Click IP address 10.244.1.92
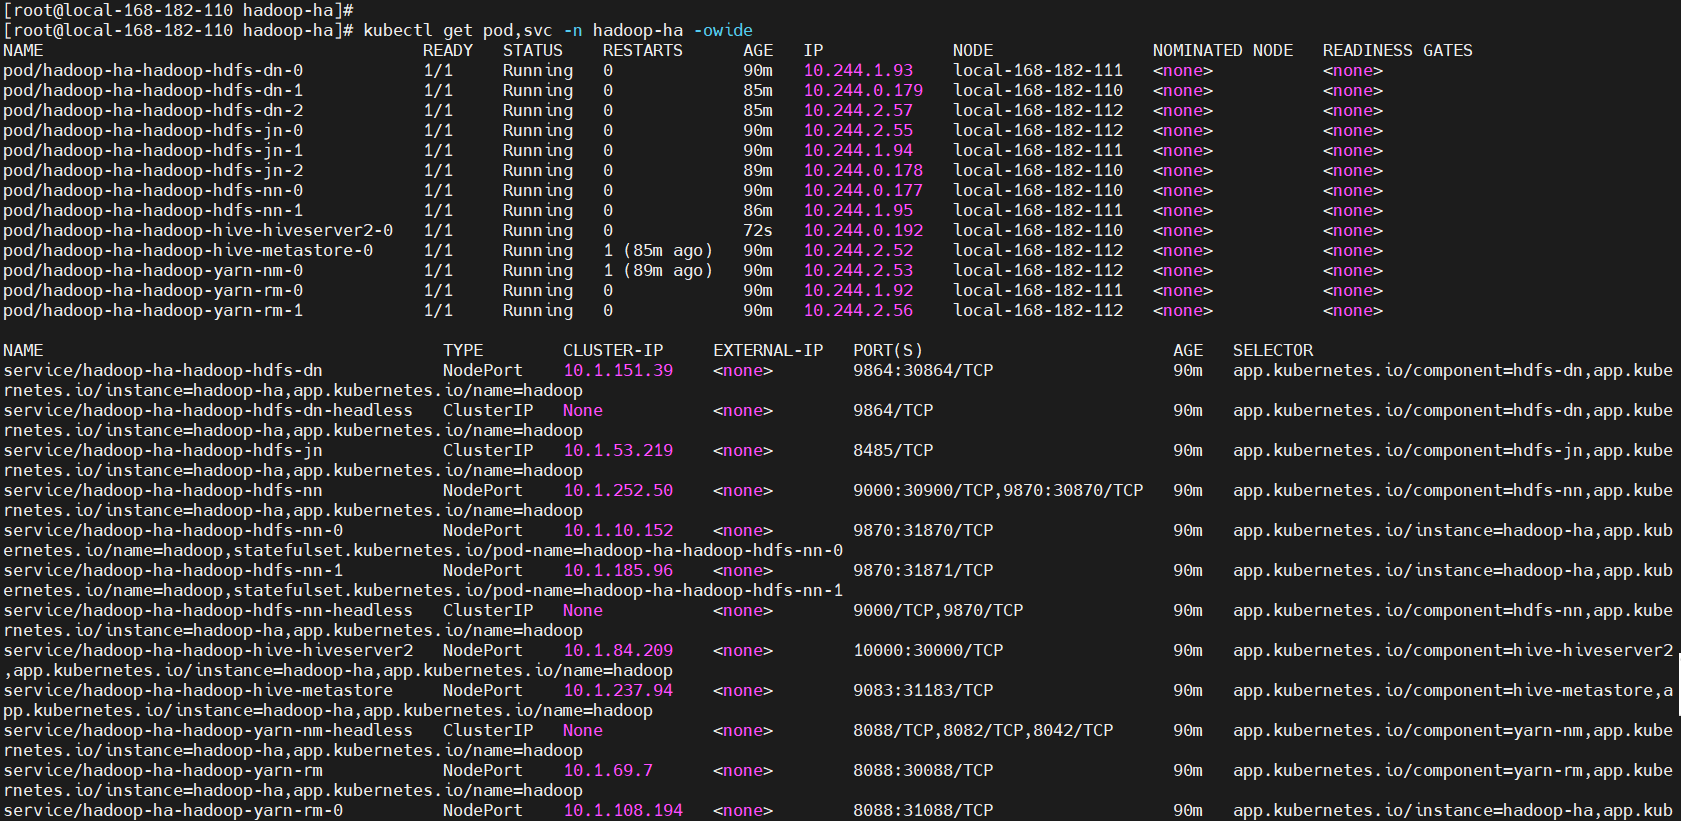The image size is (1681, 821). tap(858, 291)
